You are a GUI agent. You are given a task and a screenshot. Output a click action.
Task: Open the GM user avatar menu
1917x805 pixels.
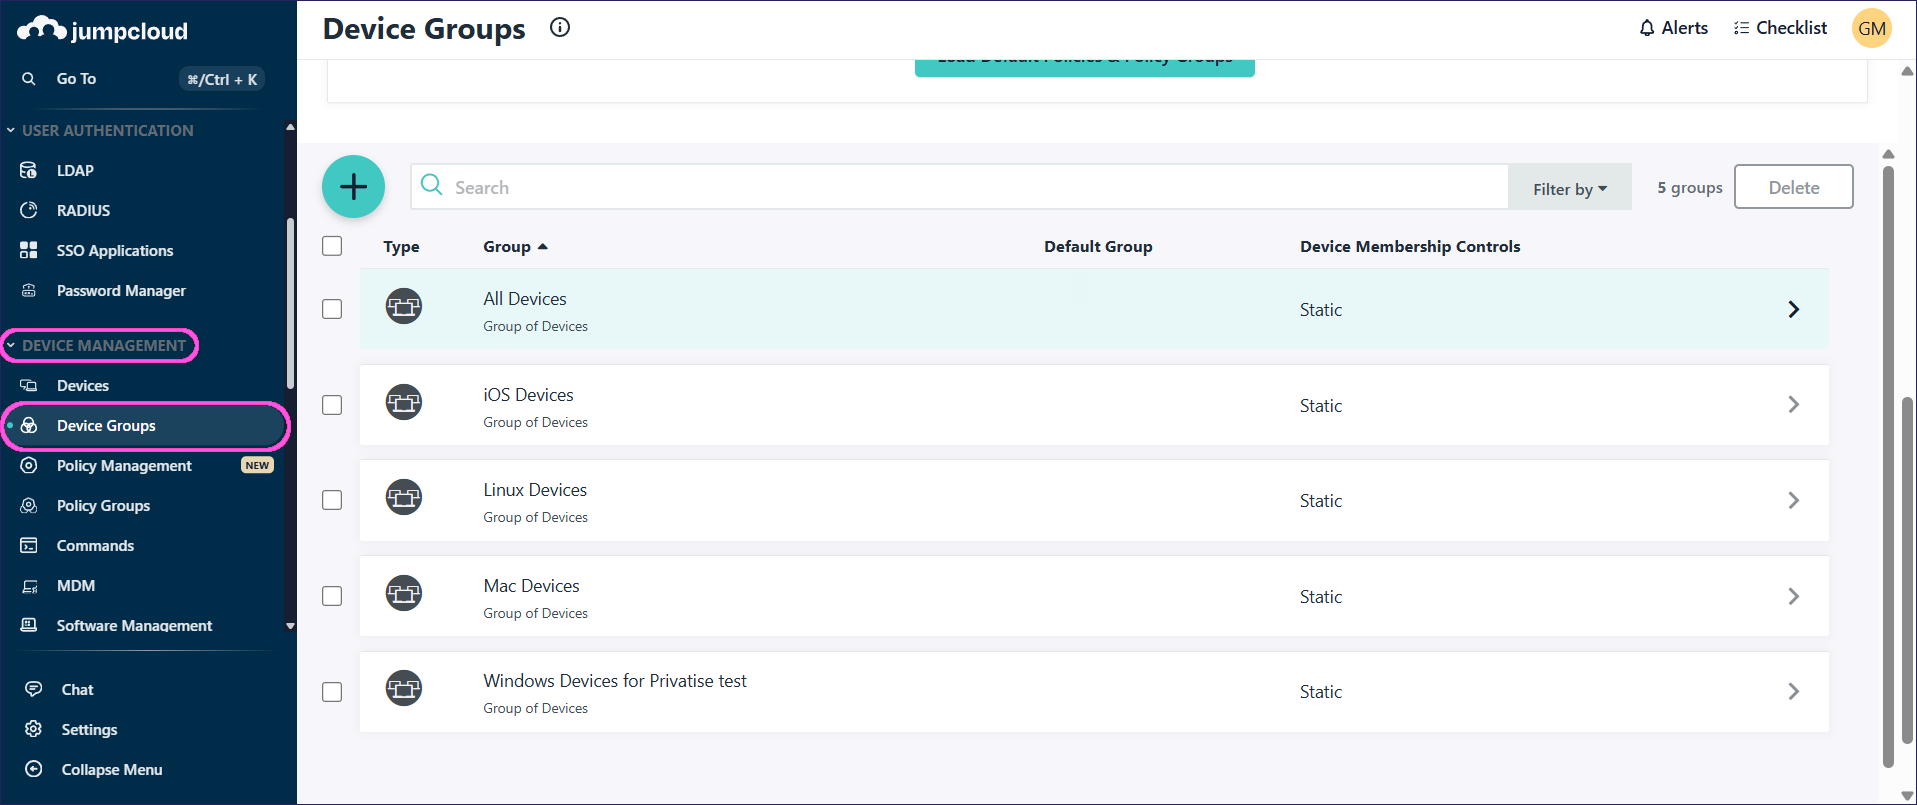[1871, 28]
